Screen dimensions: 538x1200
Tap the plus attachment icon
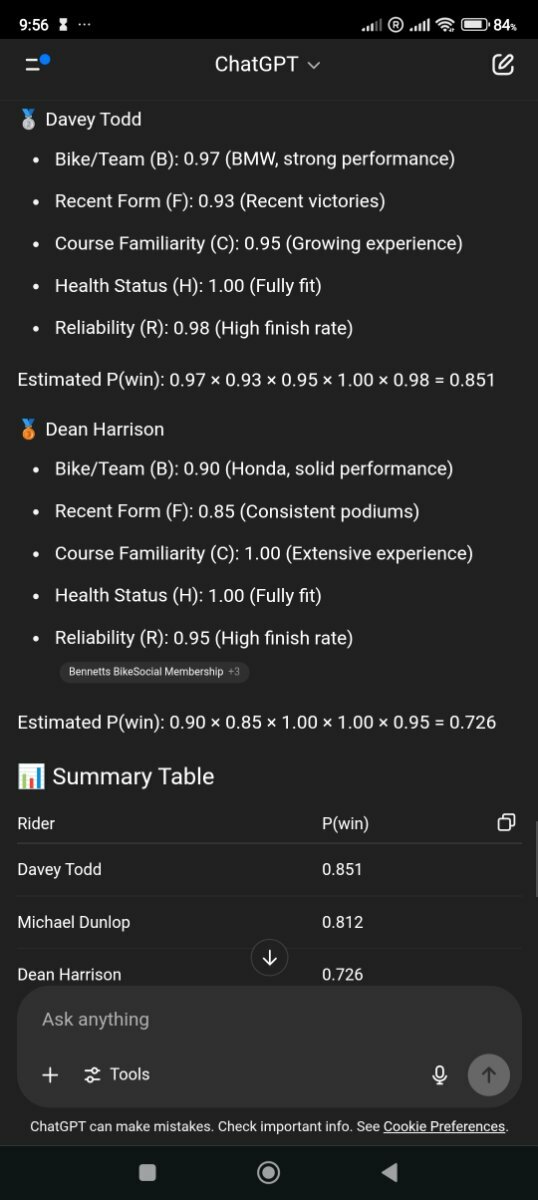[50, 1075]
